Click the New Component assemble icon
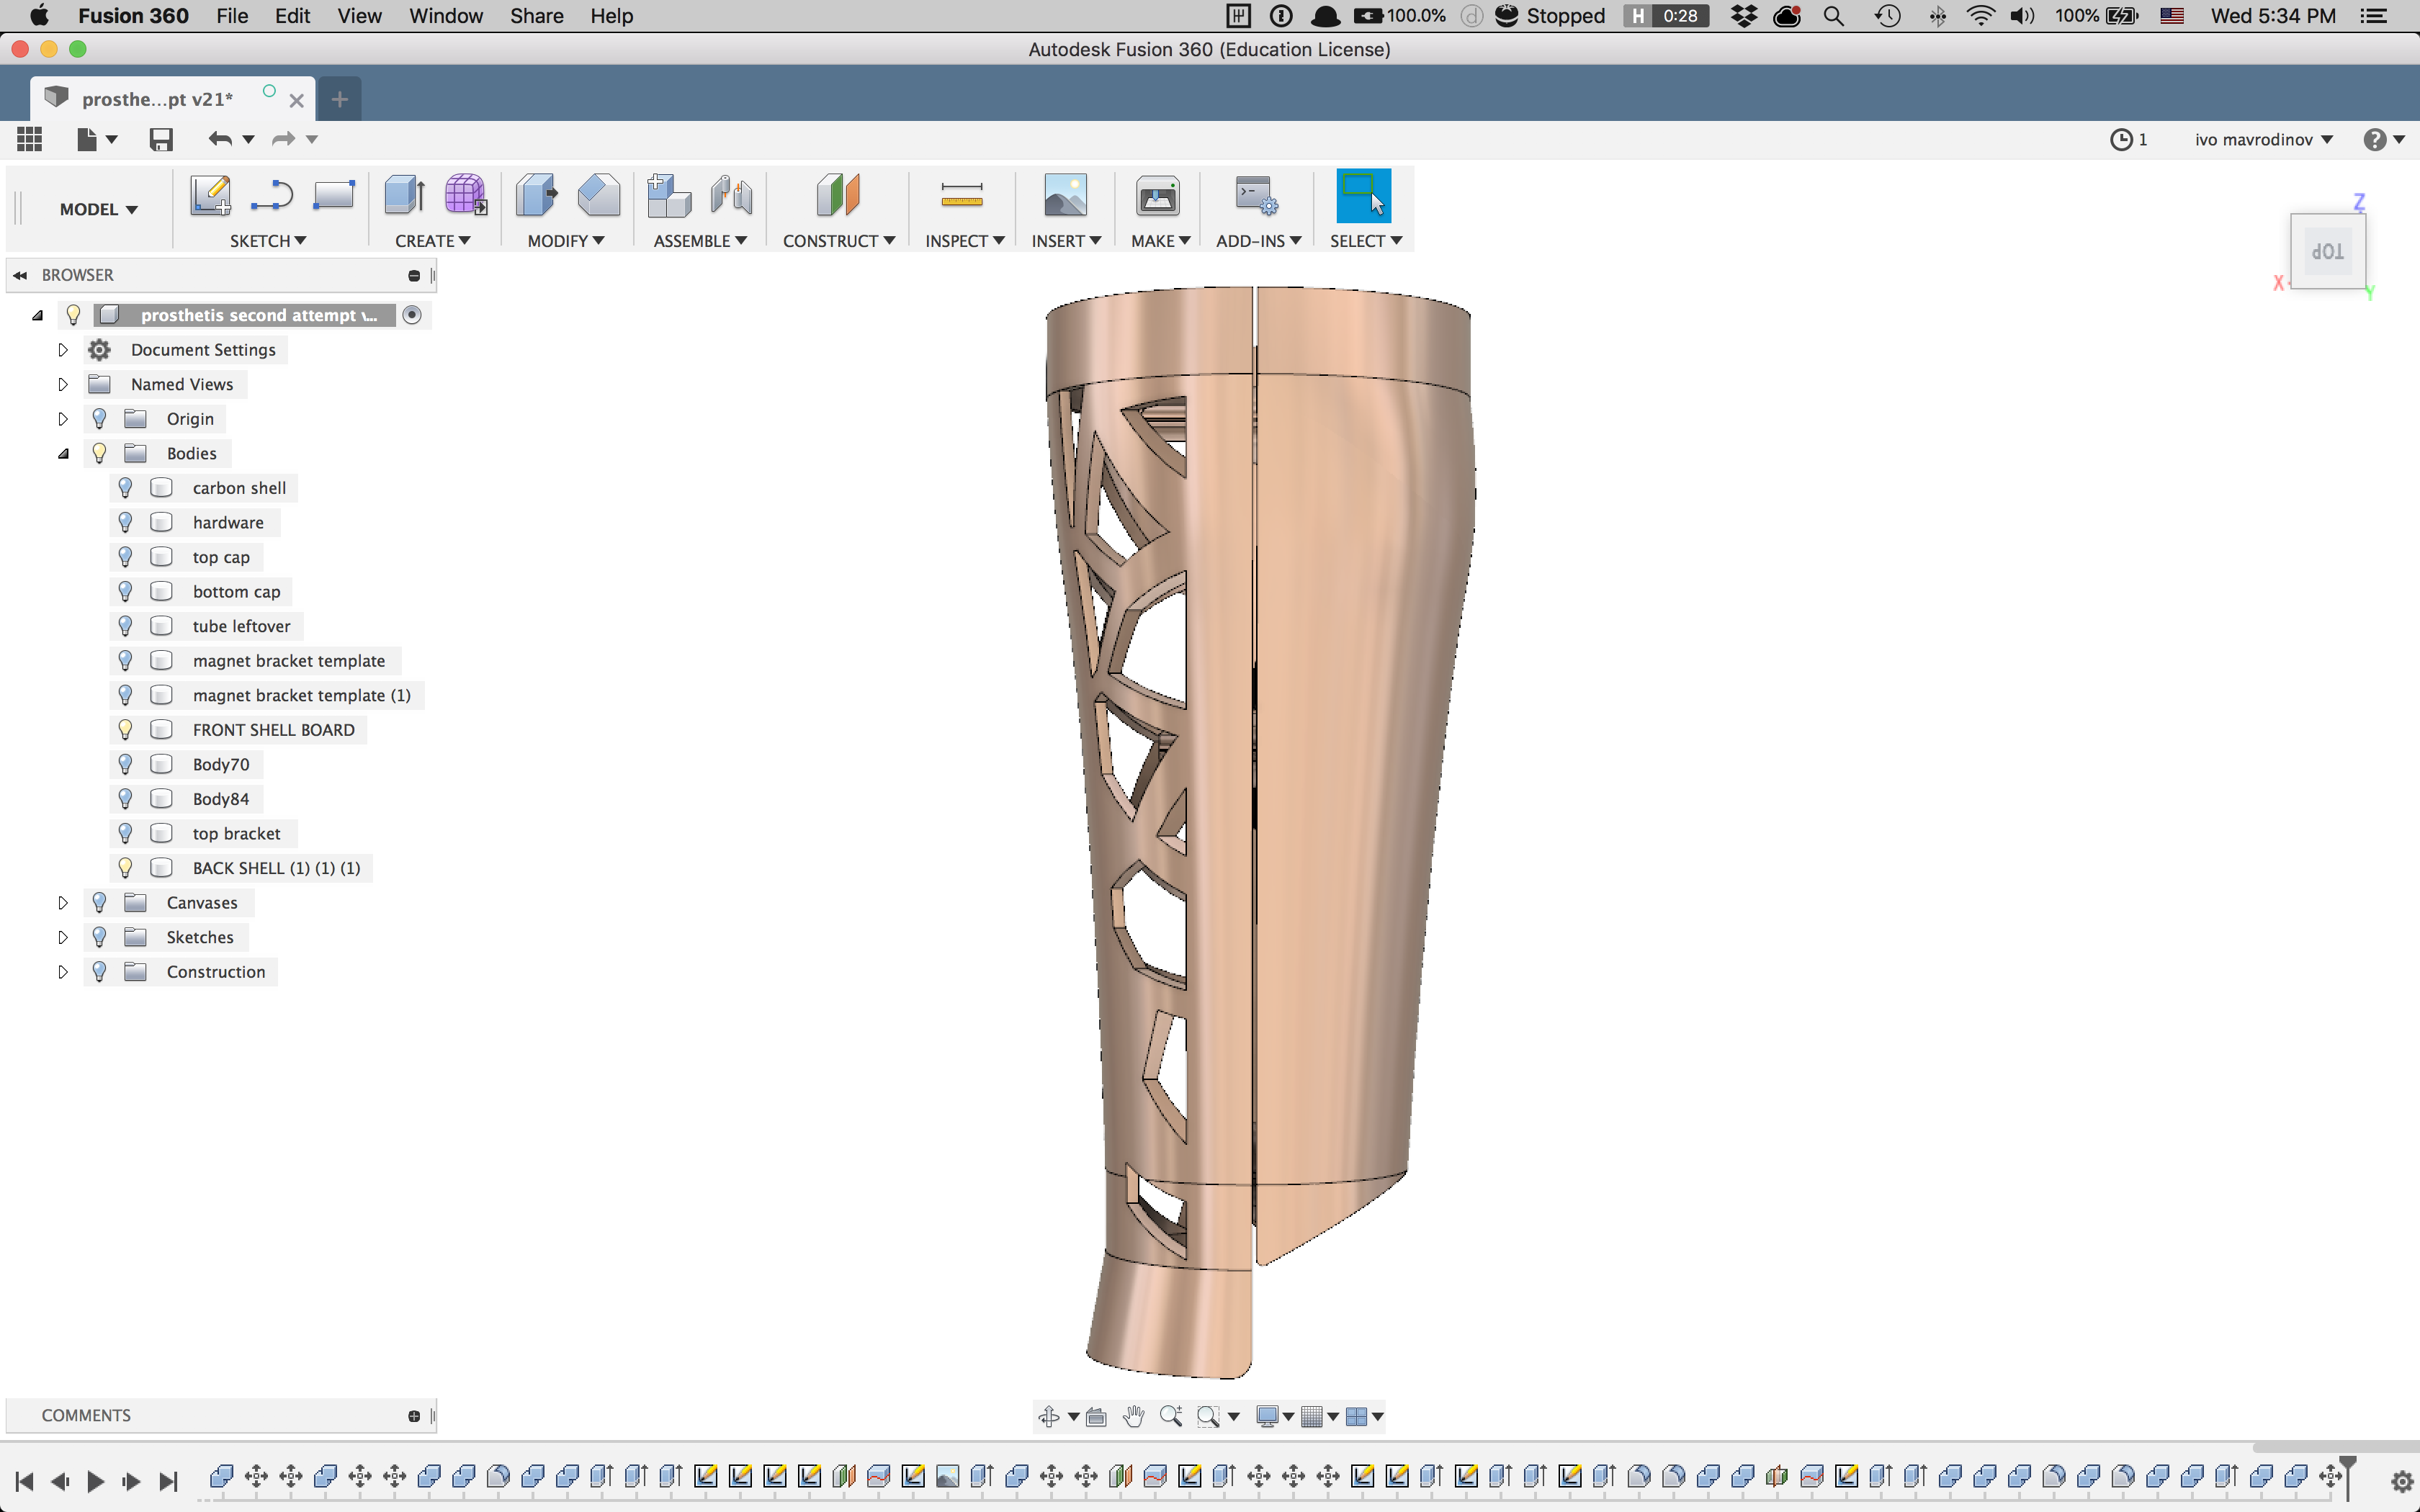2420x1512 pixels. (669, 195)
